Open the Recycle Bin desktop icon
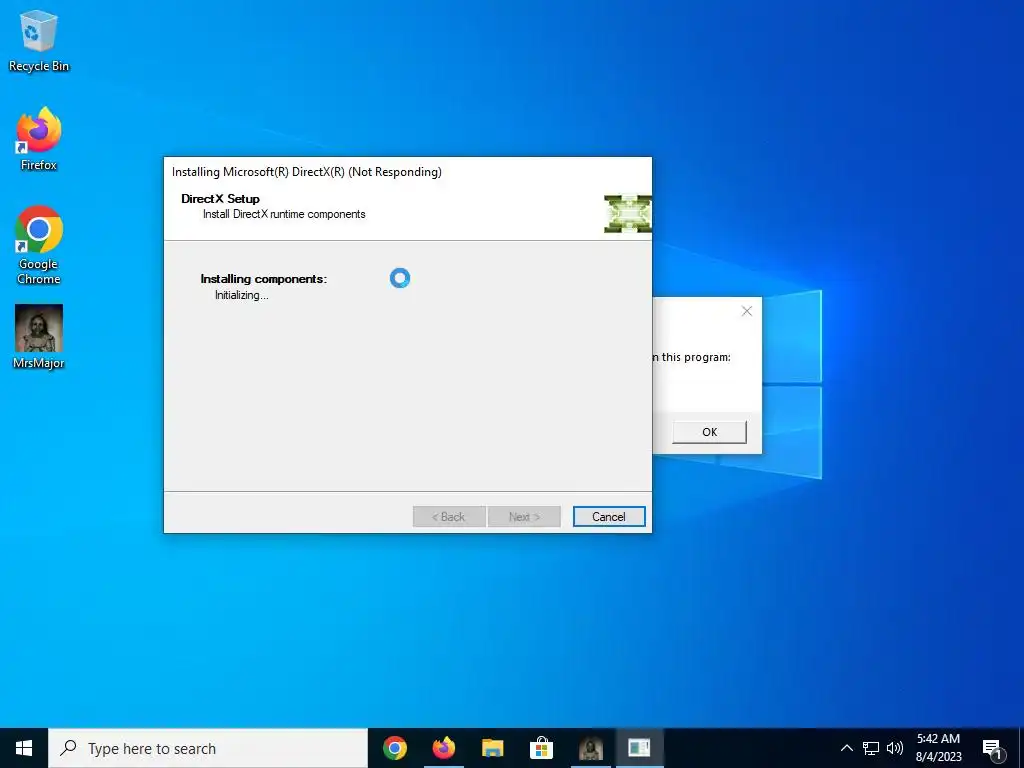Viewport: 1024px width, 768px height. (x=39, y=40)
